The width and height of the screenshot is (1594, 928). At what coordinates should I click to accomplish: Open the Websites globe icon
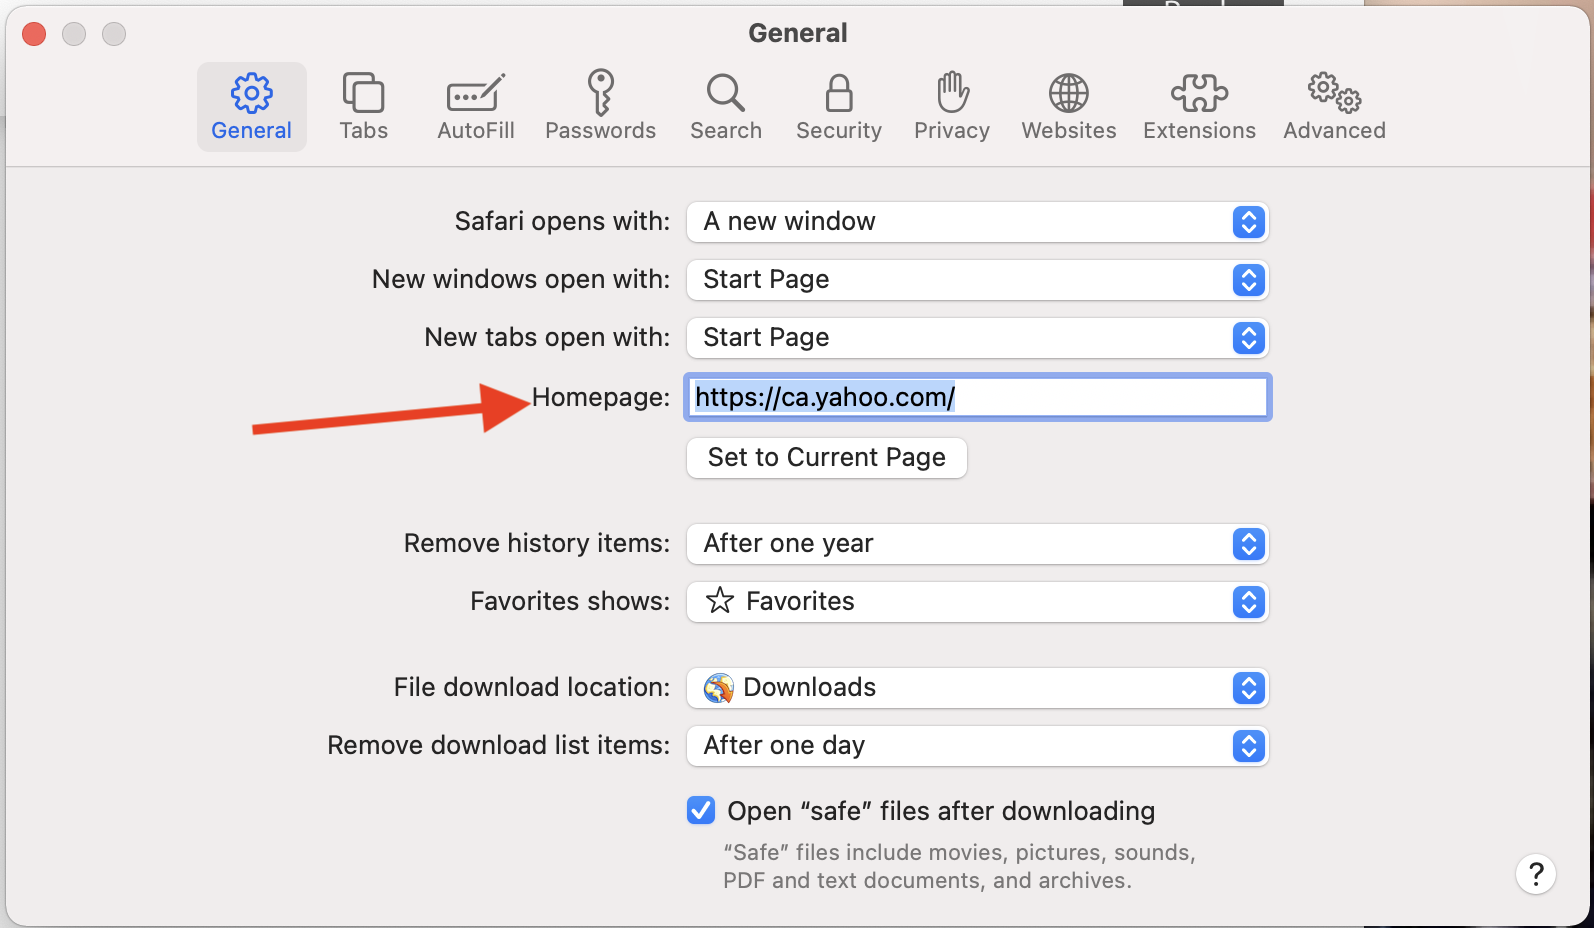click(1068, 93)
